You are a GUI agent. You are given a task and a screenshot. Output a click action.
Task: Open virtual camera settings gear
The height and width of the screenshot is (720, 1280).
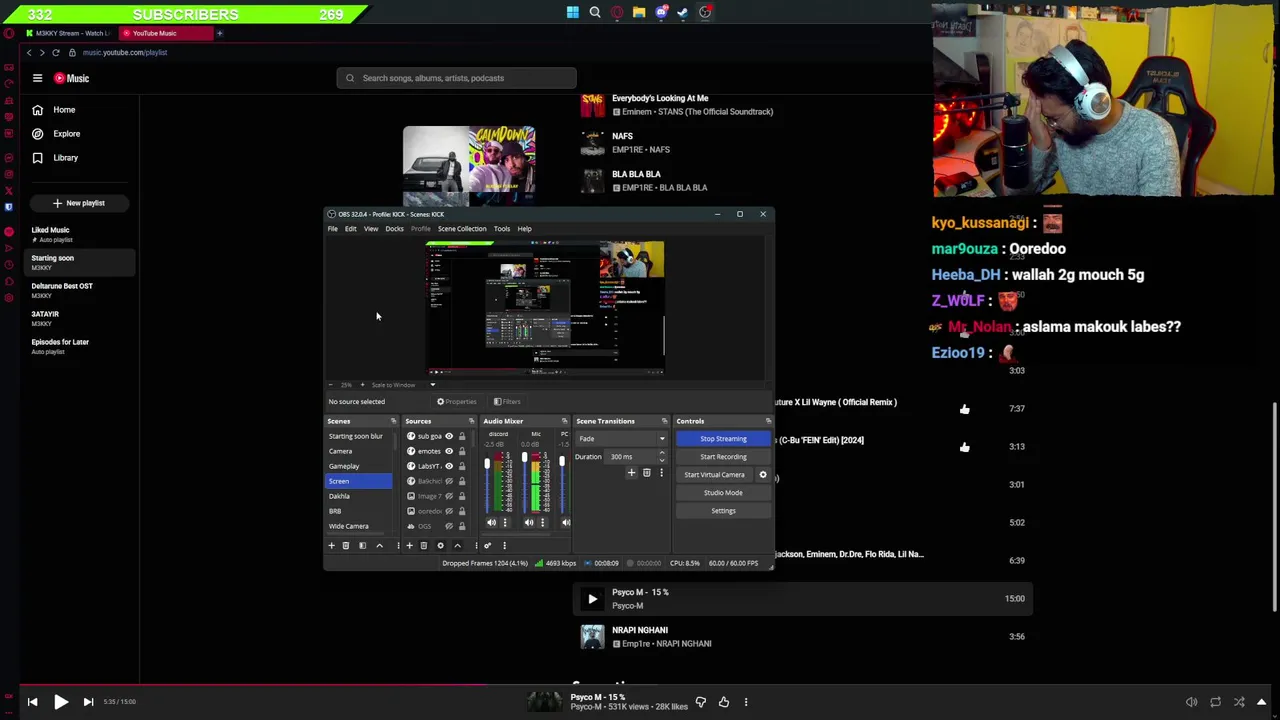coord(763,475)
